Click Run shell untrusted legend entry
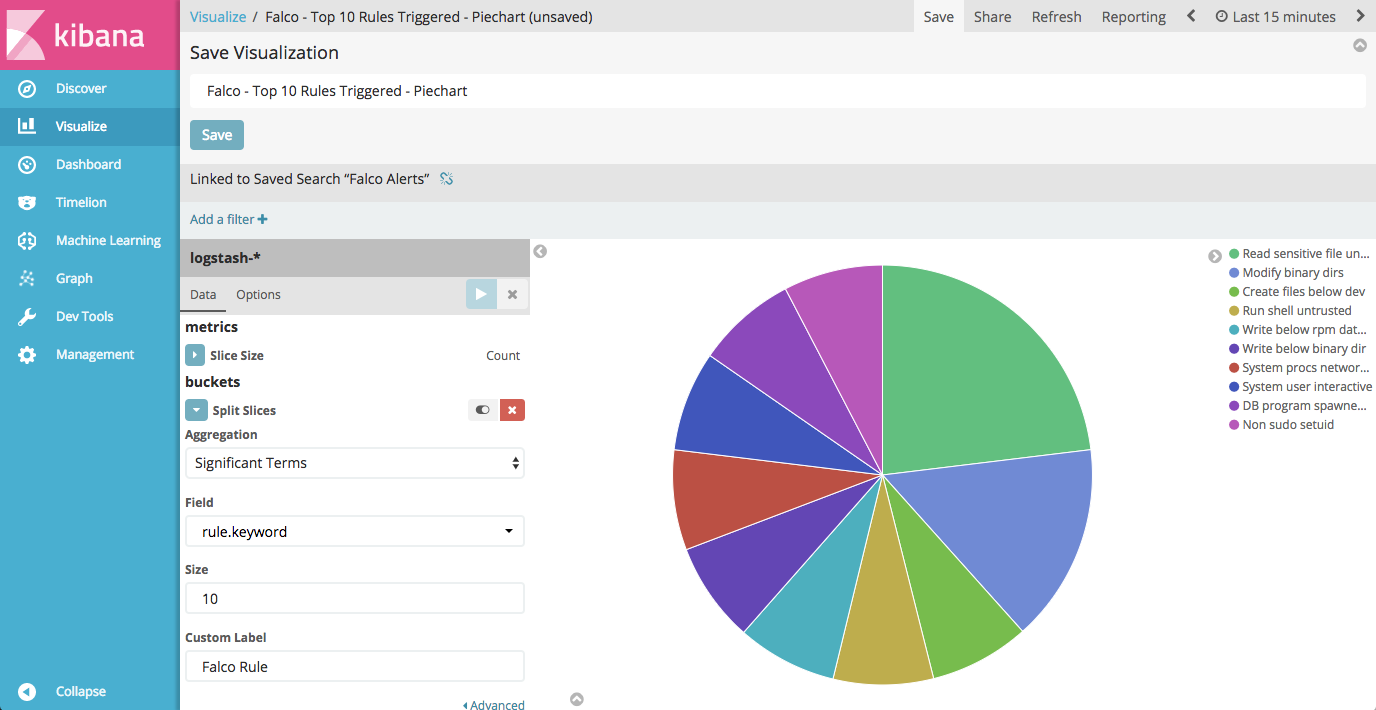 (x=1290, y=311)
